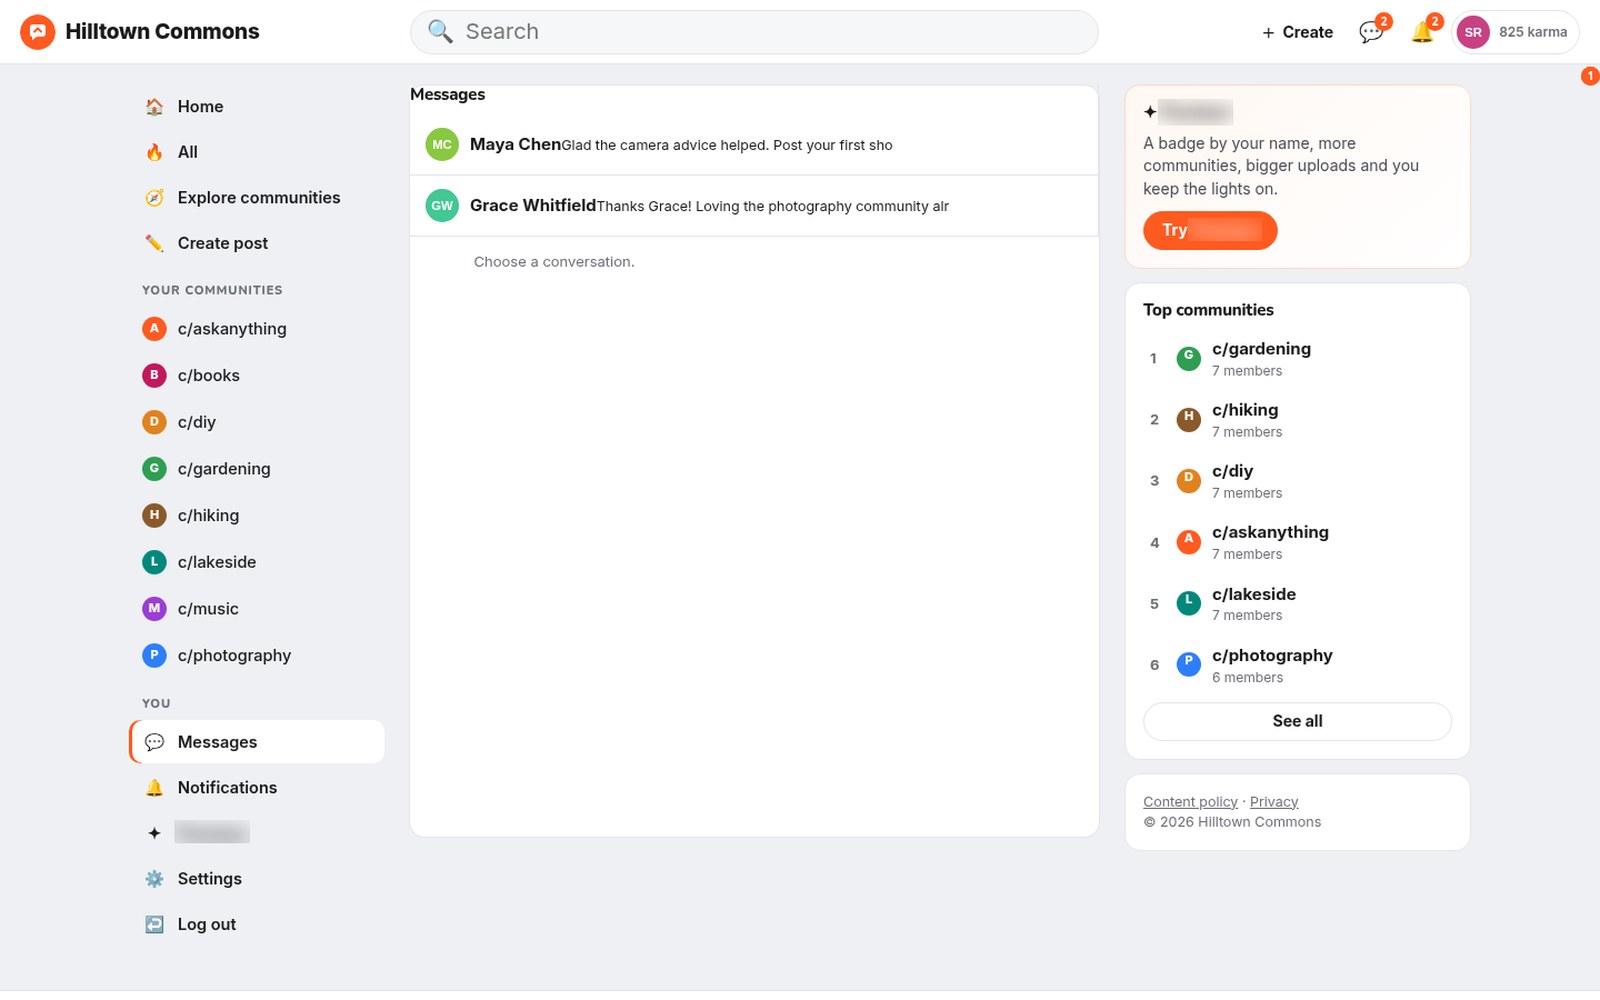The width and height of the screenshot is (1600, 1000).
Task: Go to c/diy in Your Communities
Action: 257,422
